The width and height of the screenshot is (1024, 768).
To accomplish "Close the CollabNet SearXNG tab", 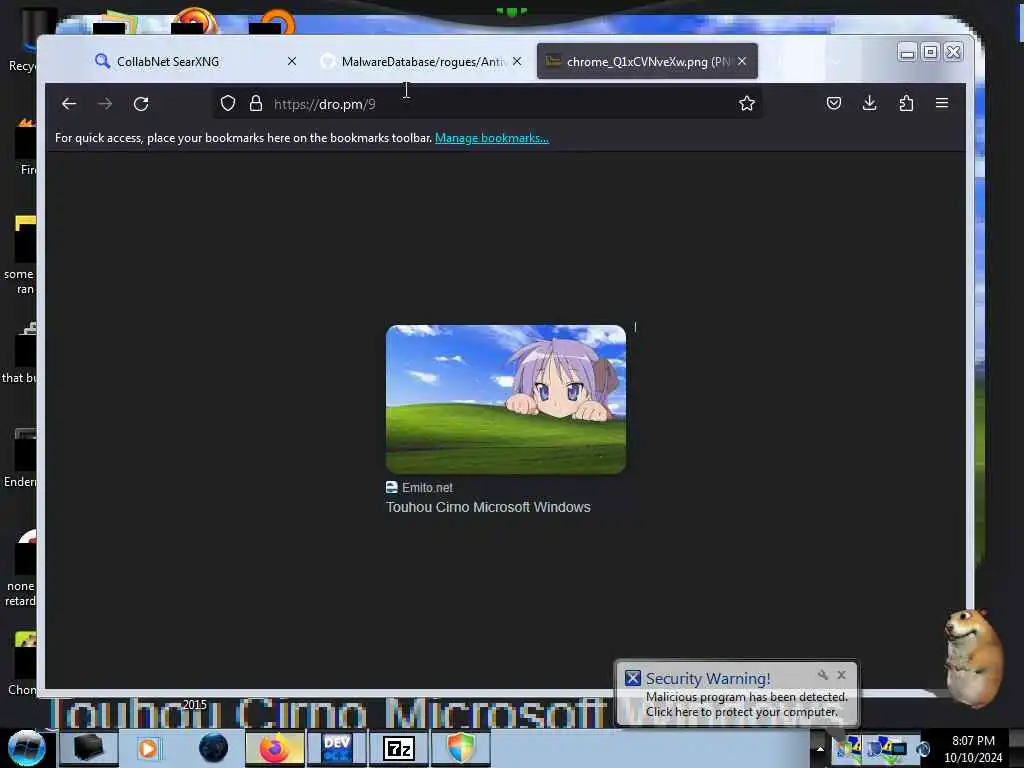I will click(292, 61).
